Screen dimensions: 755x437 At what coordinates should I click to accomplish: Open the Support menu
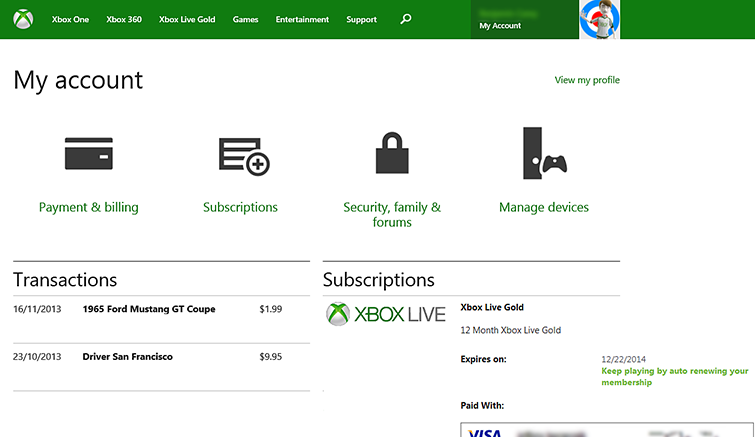coord(361,19)
